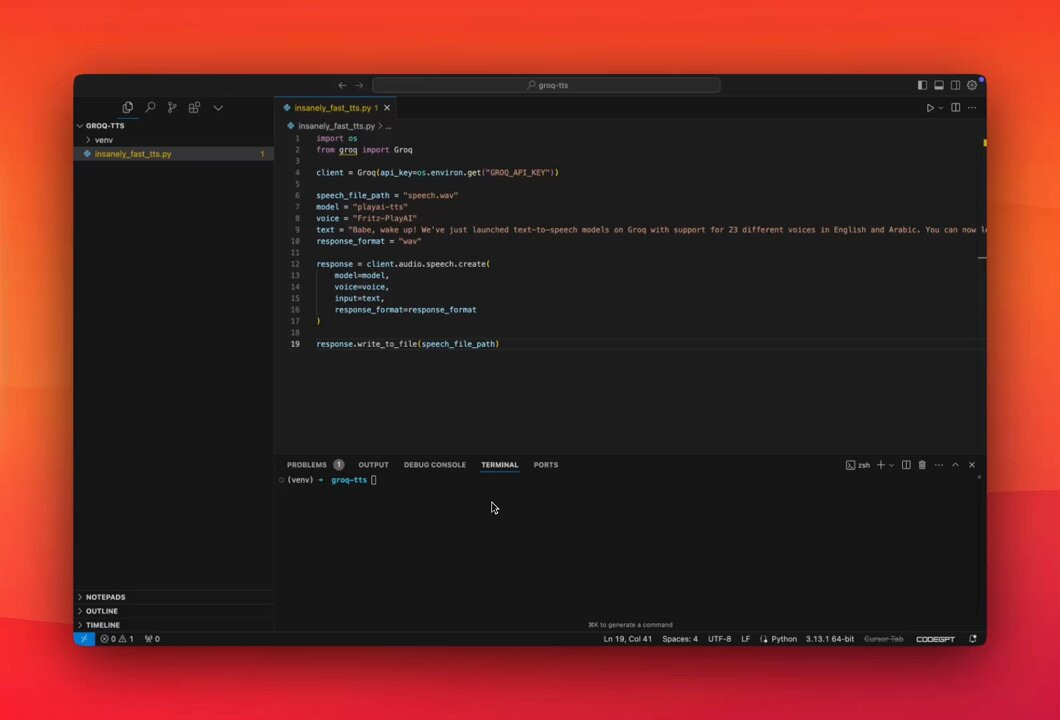Image resolution: width=1060 pixels, height=720 pixels.
Task: Open the Search view icon
Action: [150, 107]
